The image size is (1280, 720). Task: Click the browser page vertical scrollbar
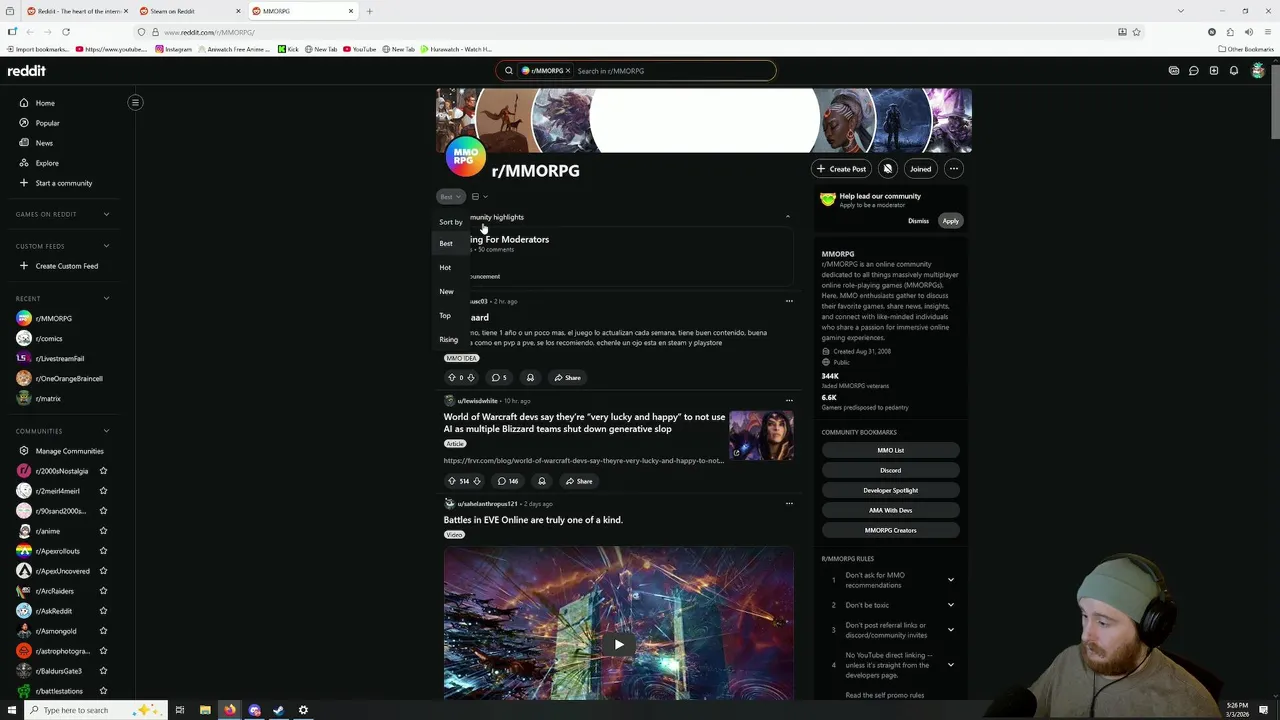[x=1274, y=100]
